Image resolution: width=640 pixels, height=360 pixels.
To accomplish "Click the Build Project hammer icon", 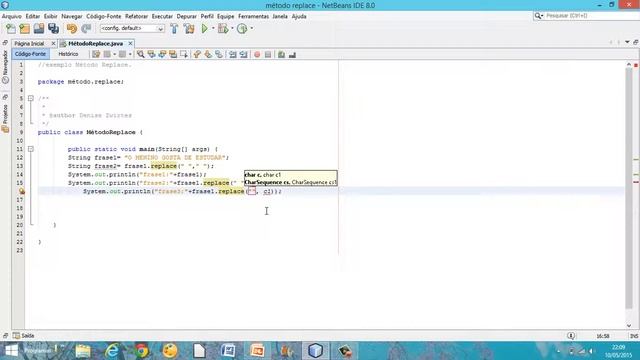I will click(x=174, y=28).
